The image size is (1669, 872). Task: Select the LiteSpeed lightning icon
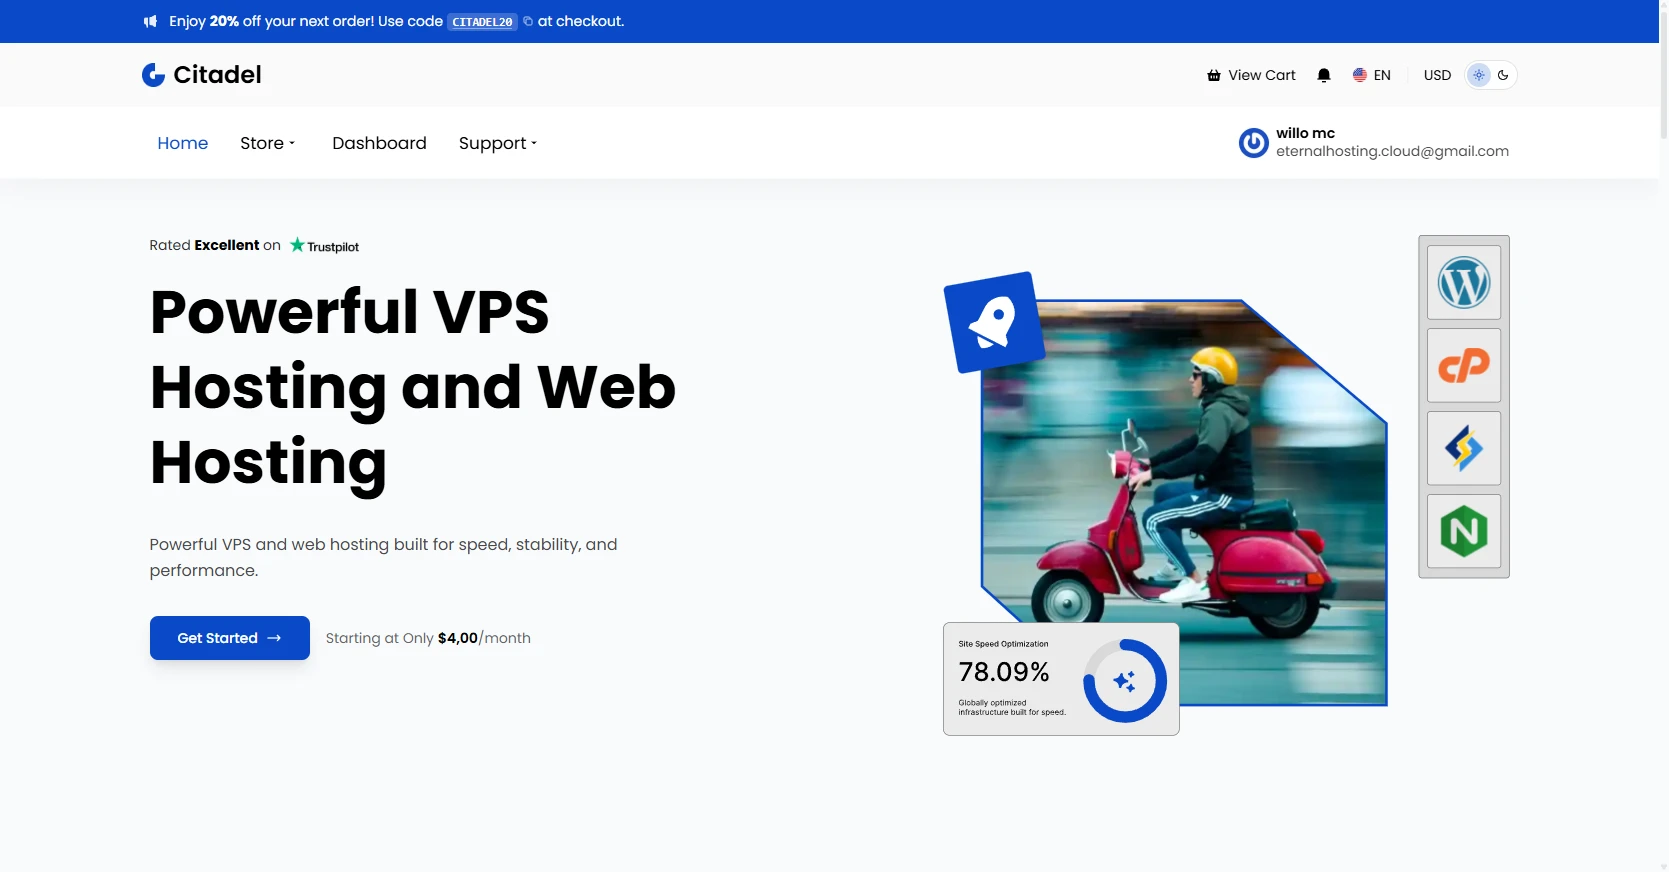(1464, 449)
